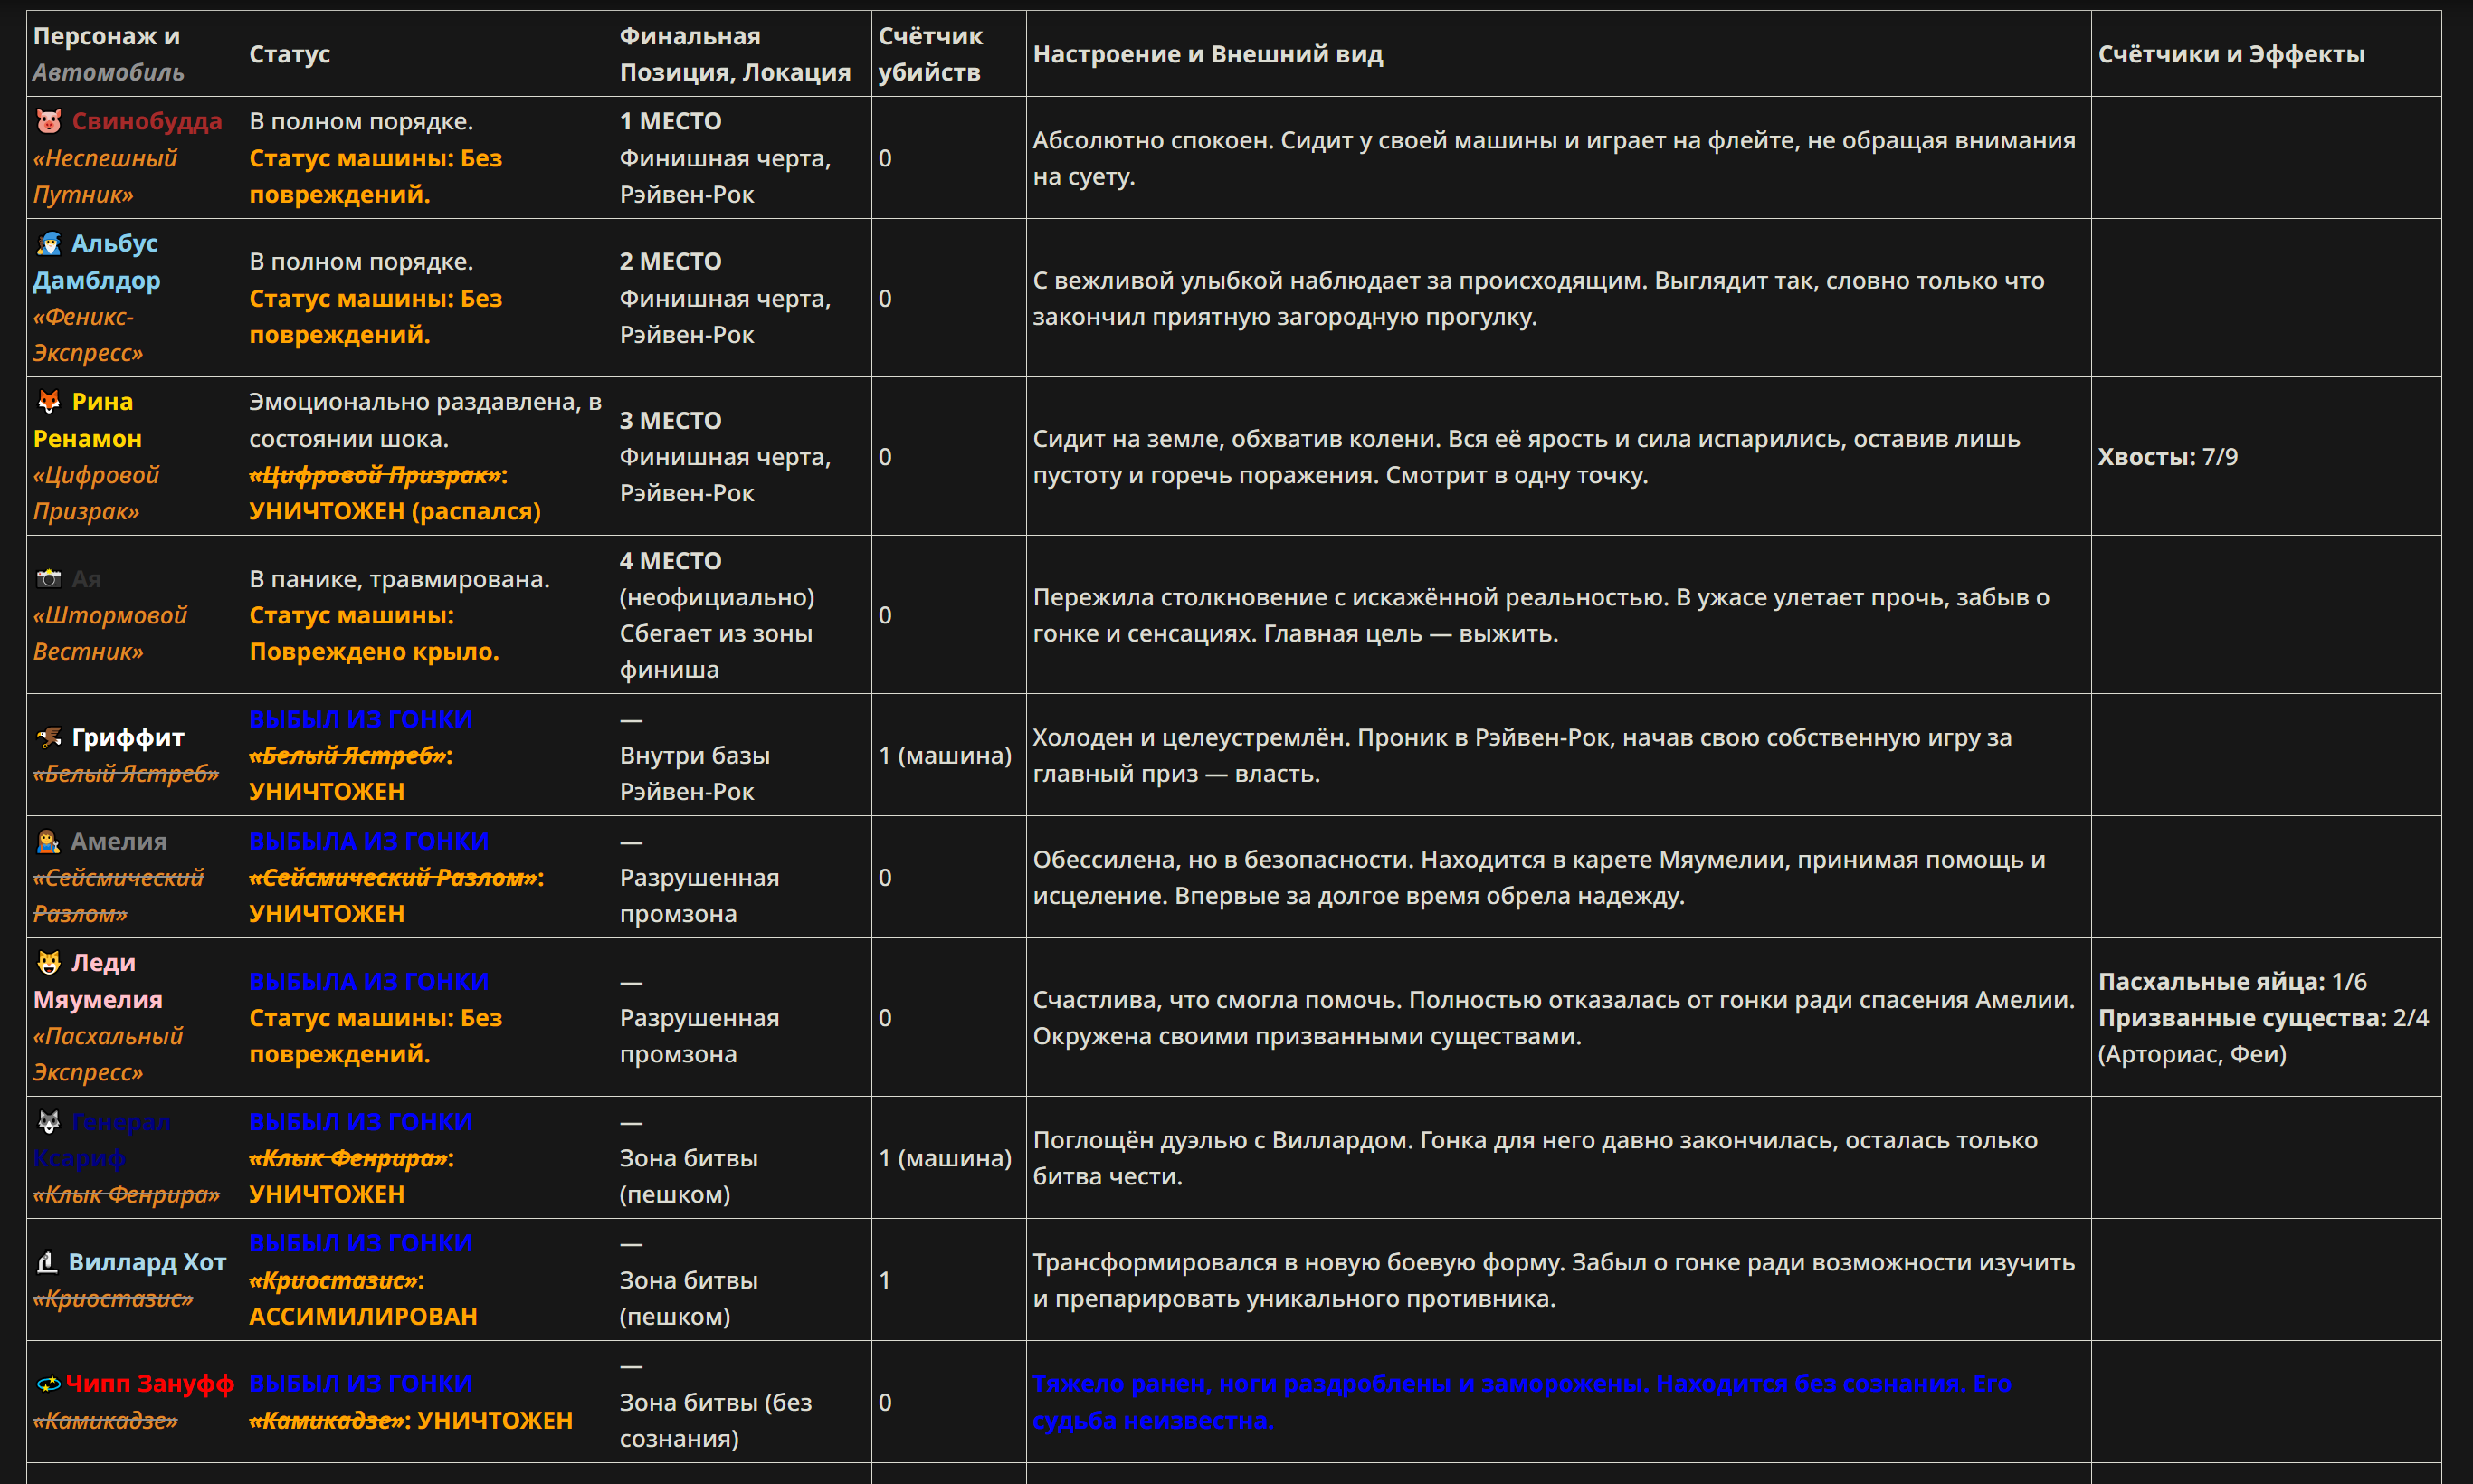Viewport: 2473px width, 1484px height.
Task: Click car name «Феникс-Экспресс» in first column
Action: pos(88,335)
